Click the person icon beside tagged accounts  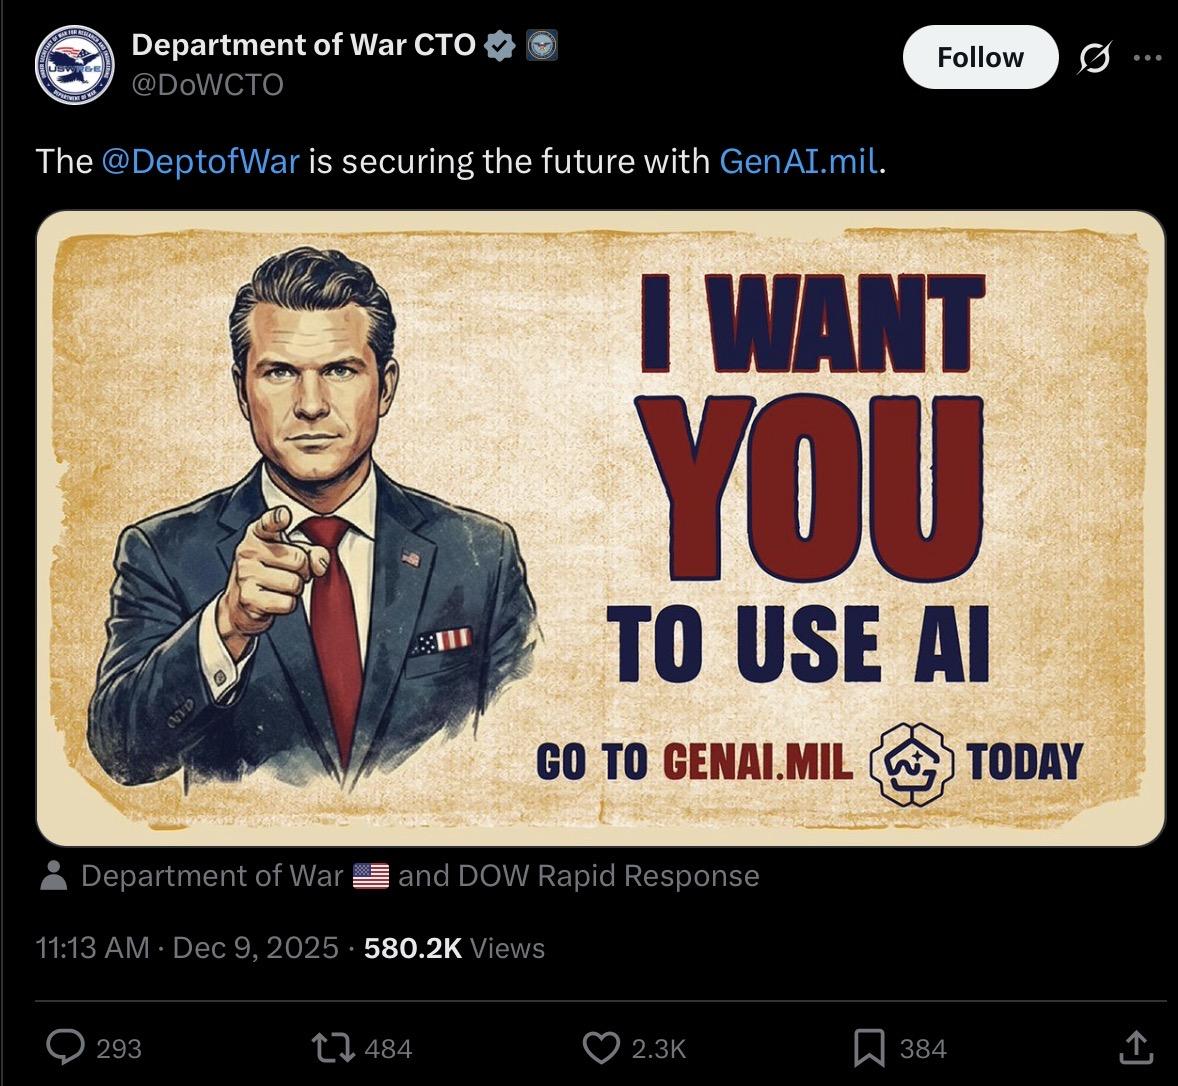point(54,877)
